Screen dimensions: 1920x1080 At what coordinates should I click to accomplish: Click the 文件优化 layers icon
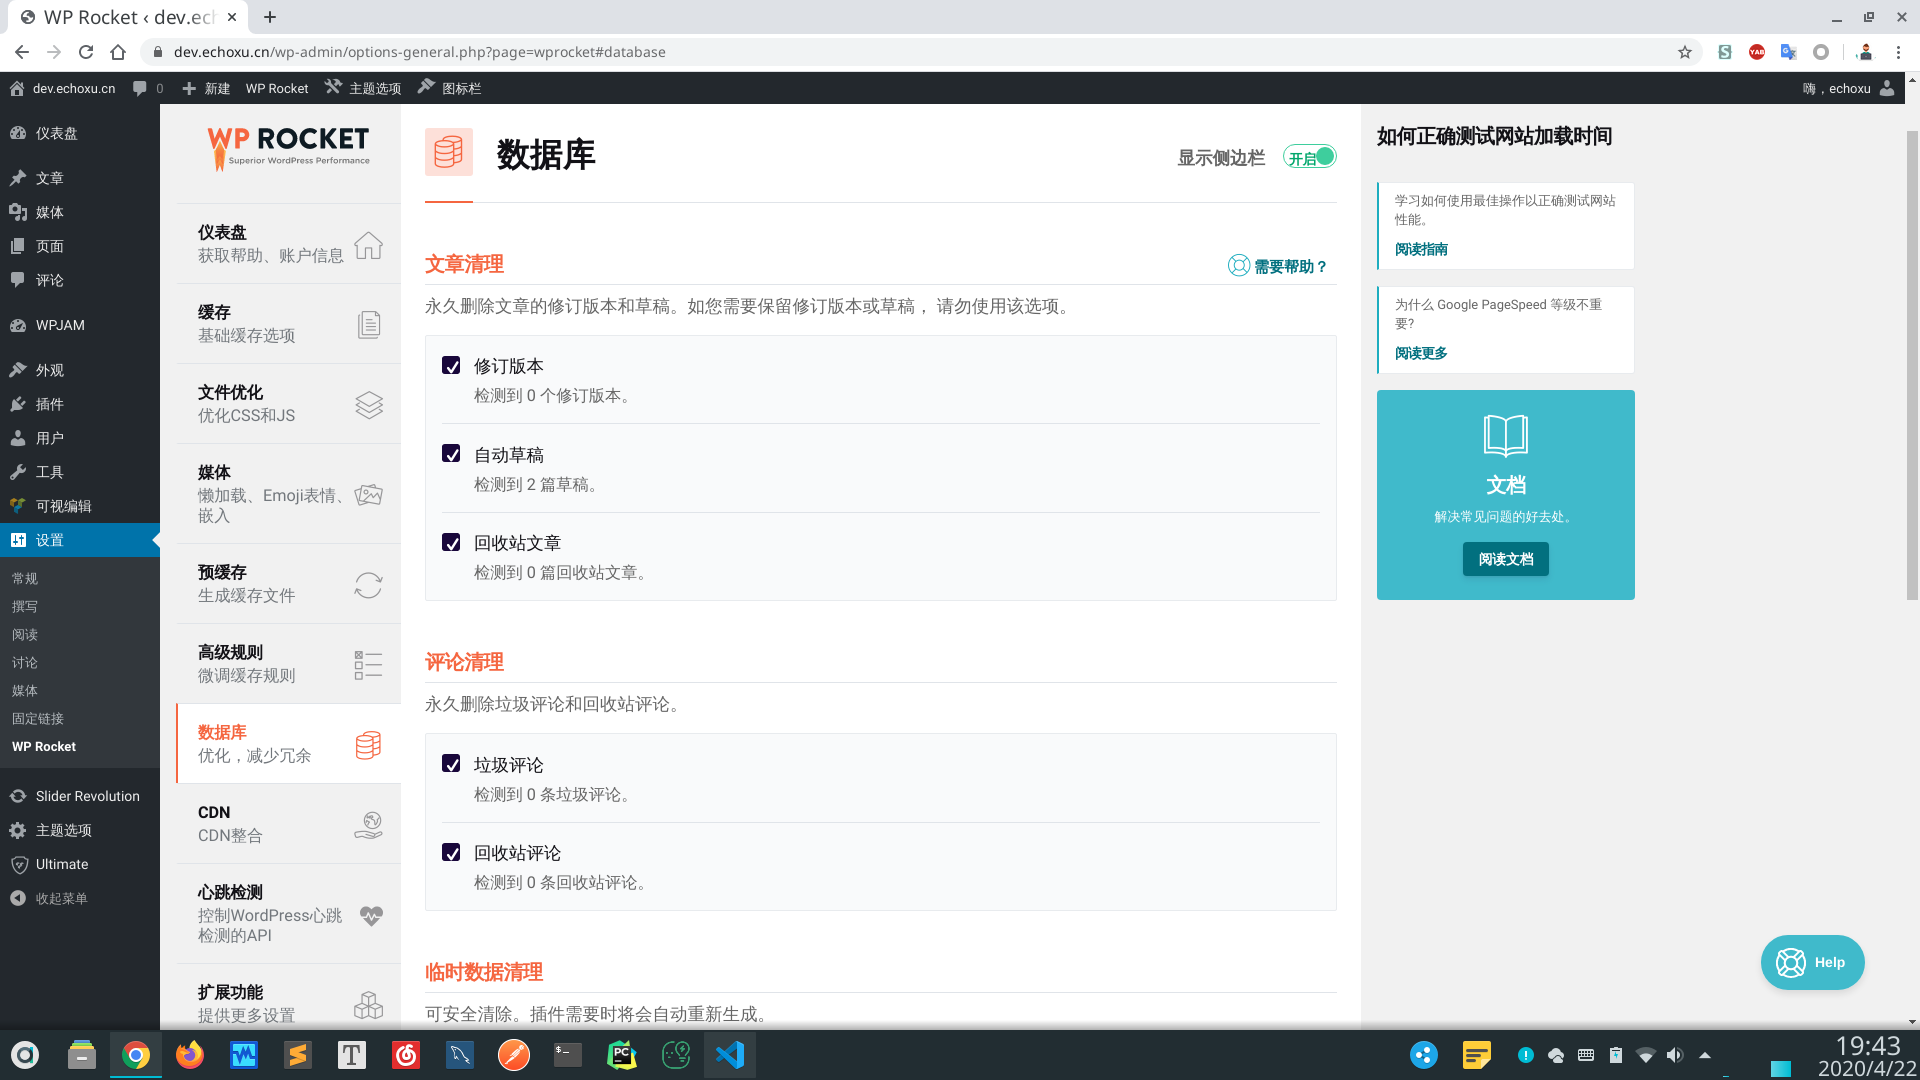[x=368, y=405]
